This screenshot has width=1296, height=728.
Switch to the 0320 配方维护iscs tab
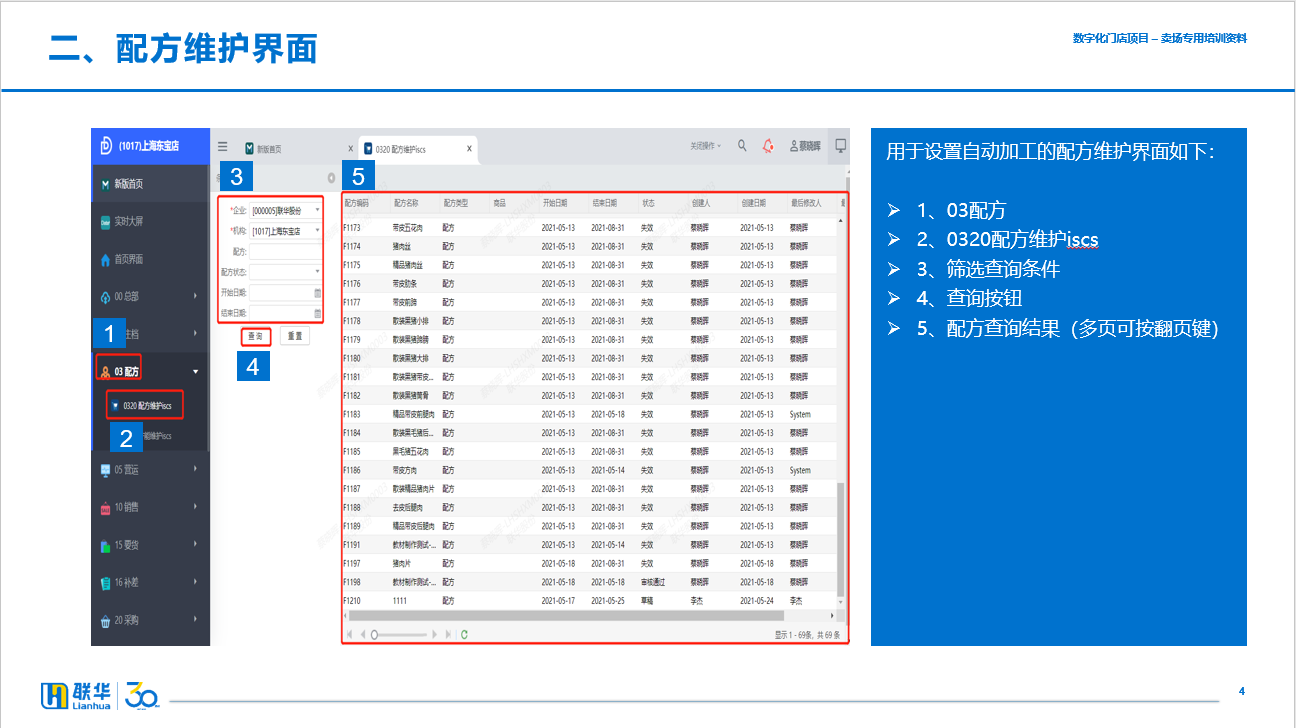point(418,149)
